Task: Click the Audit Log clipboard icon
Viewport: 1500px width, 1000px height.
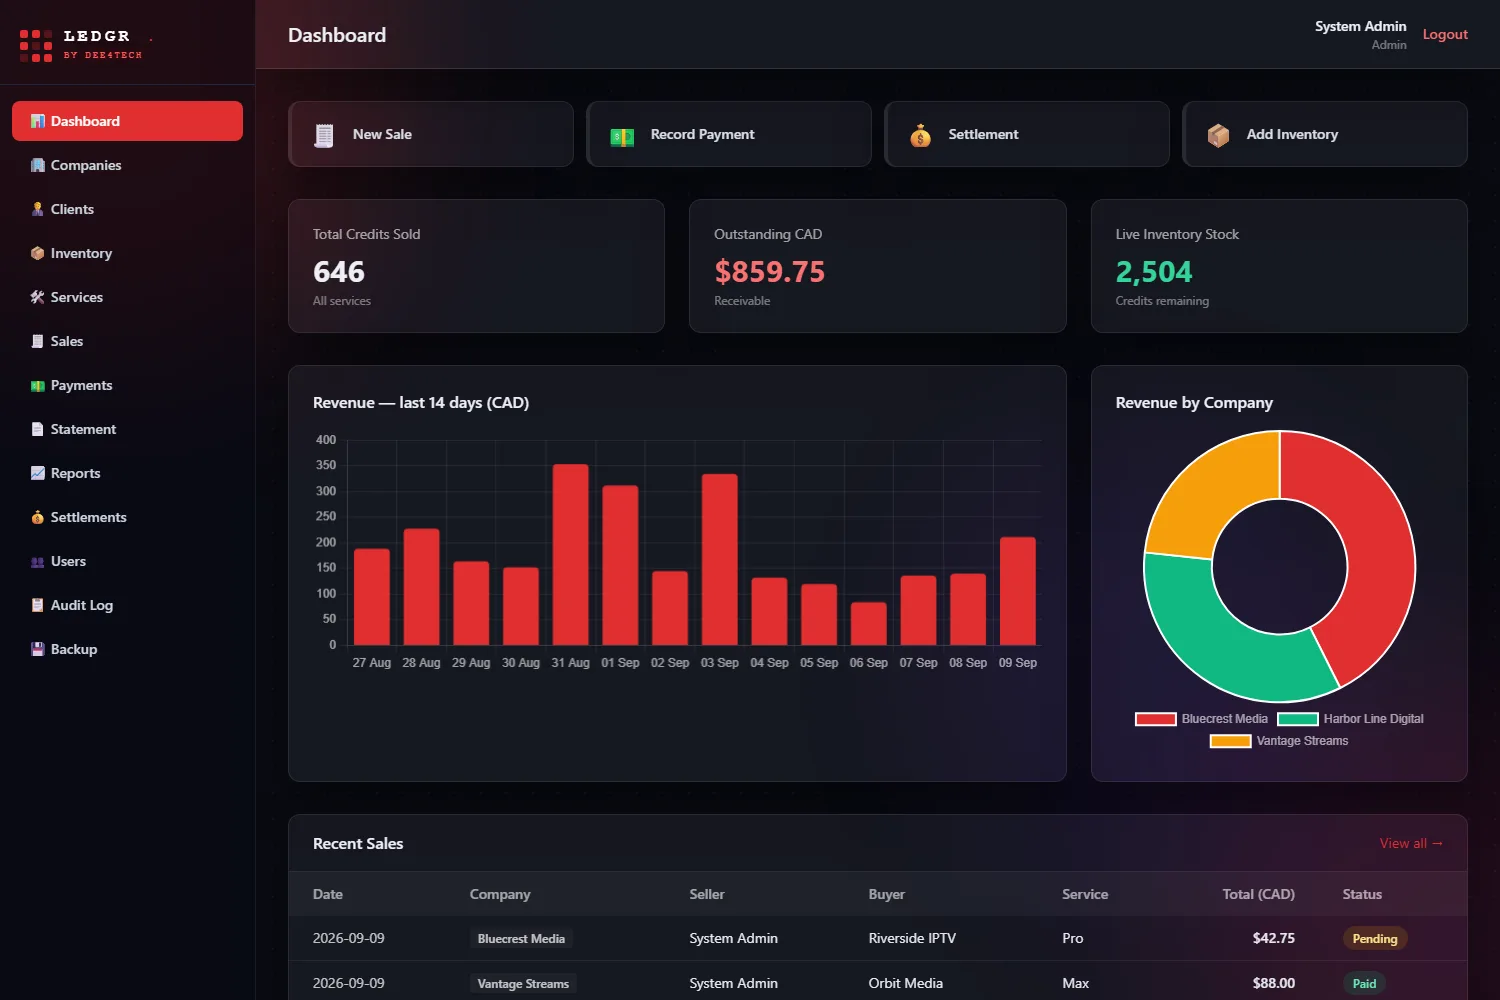Action: click(x=38, y=605)
